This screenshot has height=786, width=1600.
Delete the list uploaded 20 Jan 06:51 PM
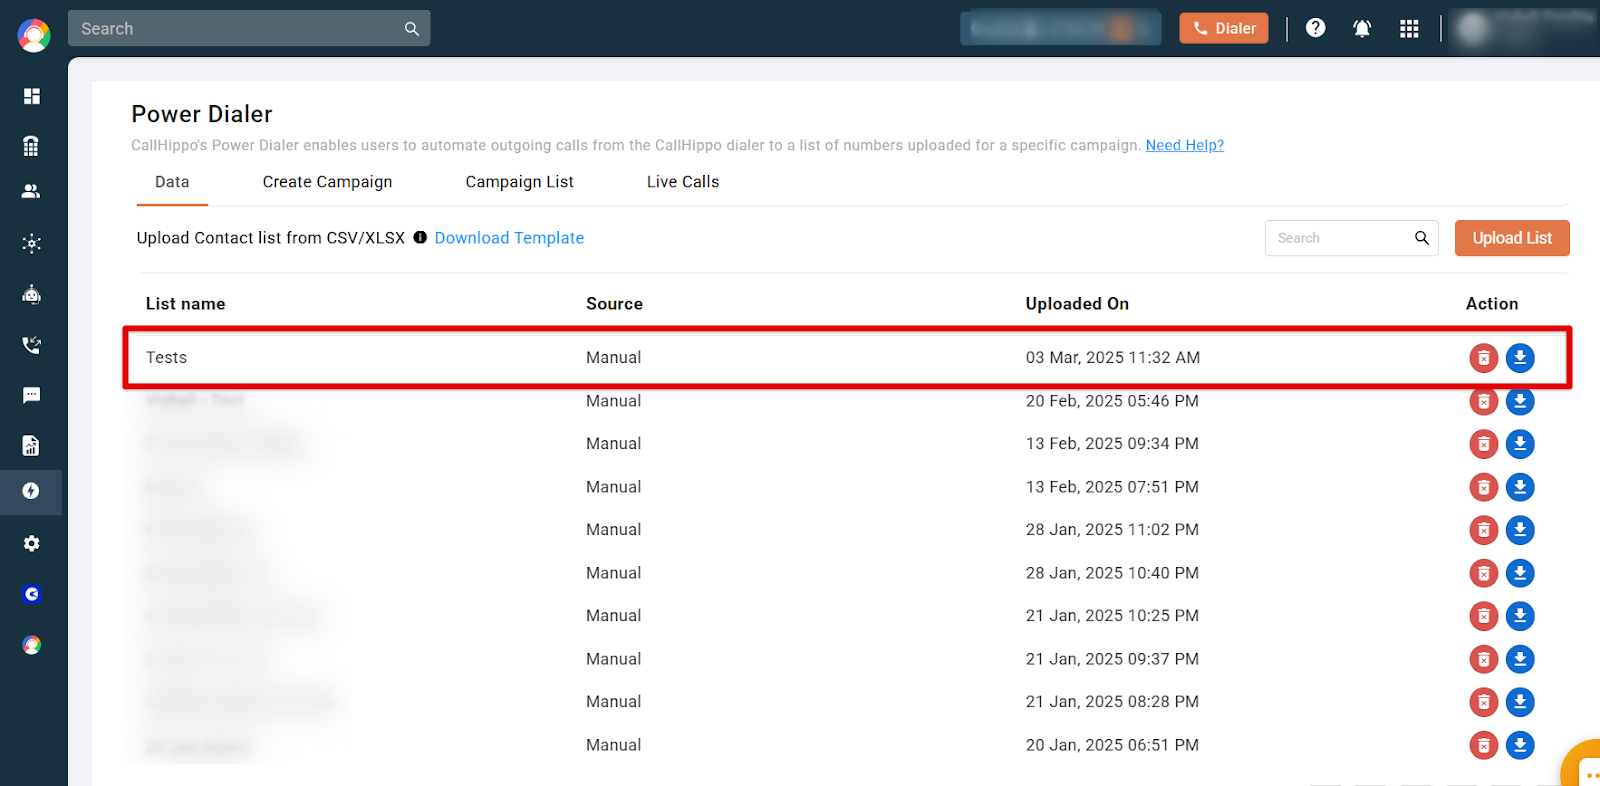tap(1484, 745)
